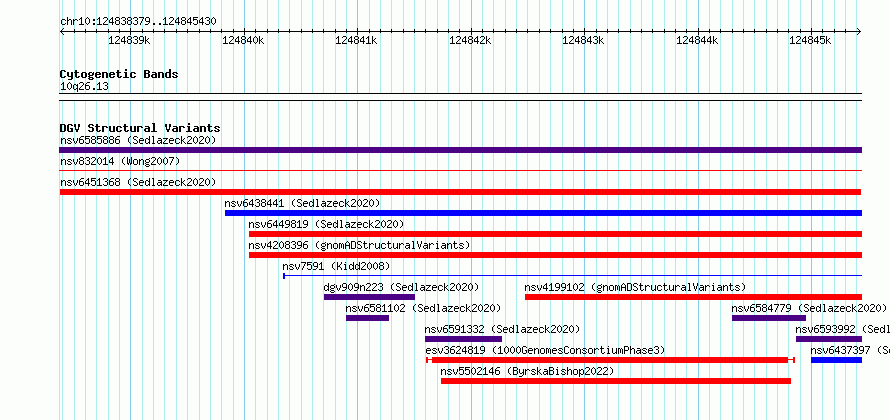890x420 pixels.
Task: Select the purple nsv6593992 variant bar
Action: (x=829, y=339)
